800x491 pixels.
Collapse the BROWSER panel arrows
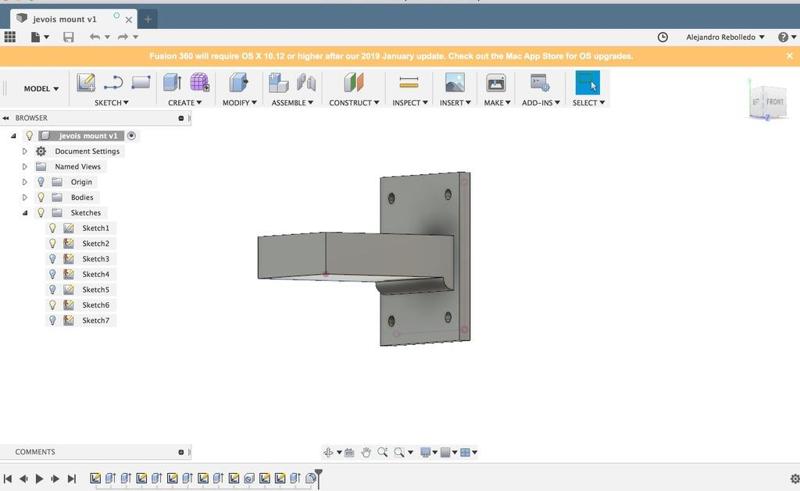(6, 118)
